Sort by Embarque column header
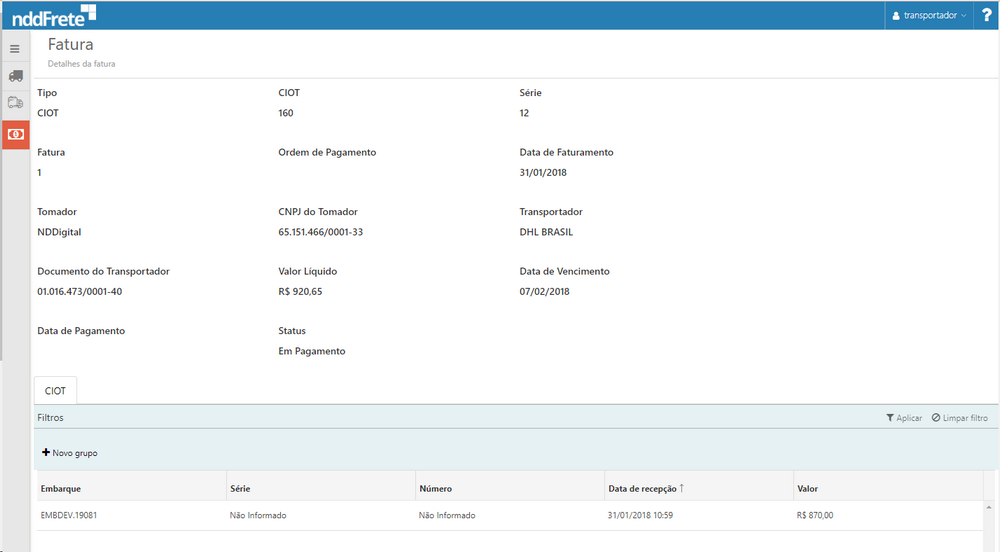Viewport: 1000px width, 552px height. click(61, 489)
